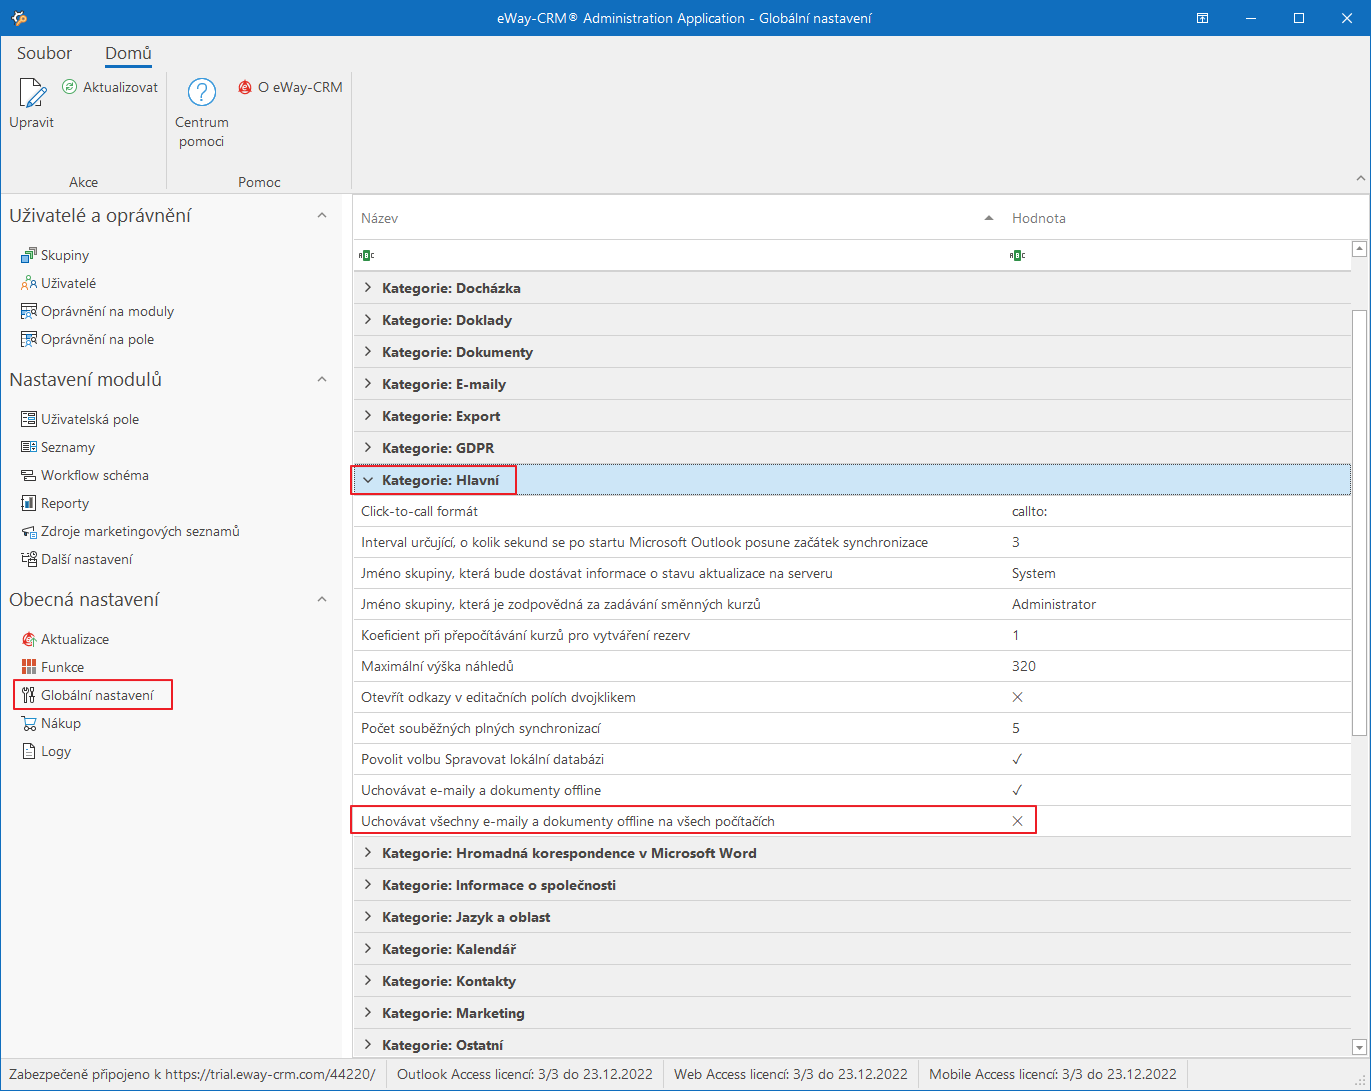Click the Seznamy icon

pyautogui.click(x=29, y=447)
